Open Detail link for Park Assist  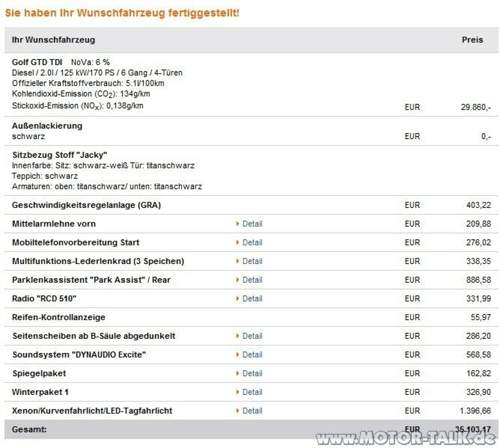click(252, 280)
